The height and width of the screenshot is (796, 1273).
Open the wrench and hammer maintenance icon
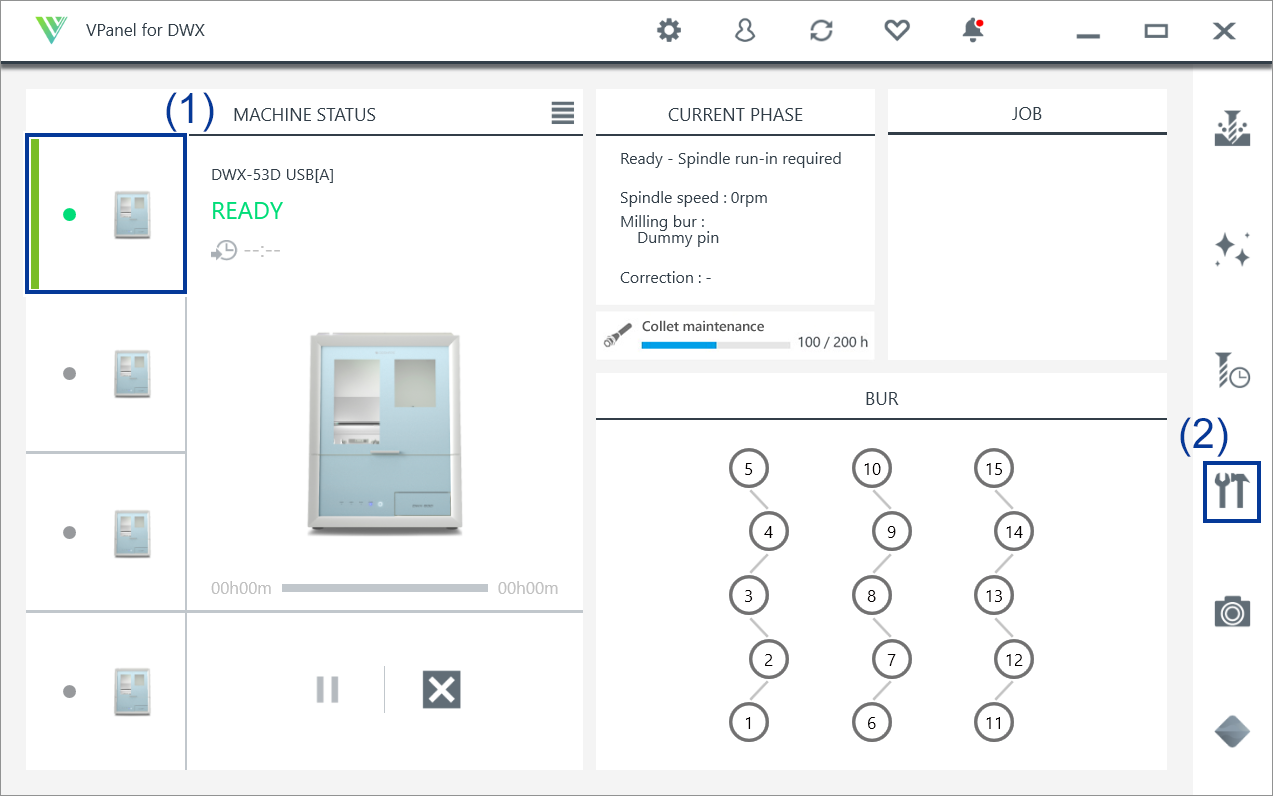click(1232, 491)
